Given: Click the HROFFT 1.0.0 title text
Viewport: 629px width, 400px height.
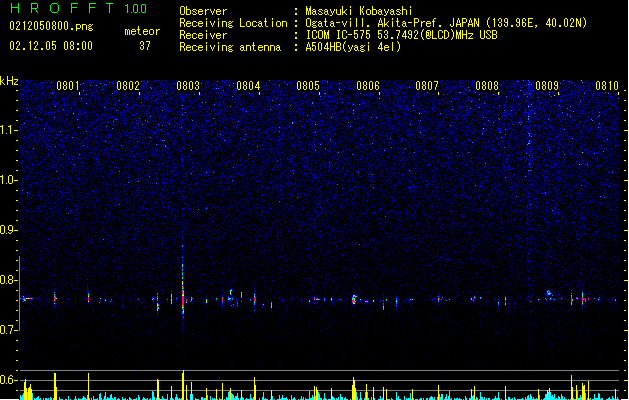Looking at the screenshot, I should (x=79, y=8).
